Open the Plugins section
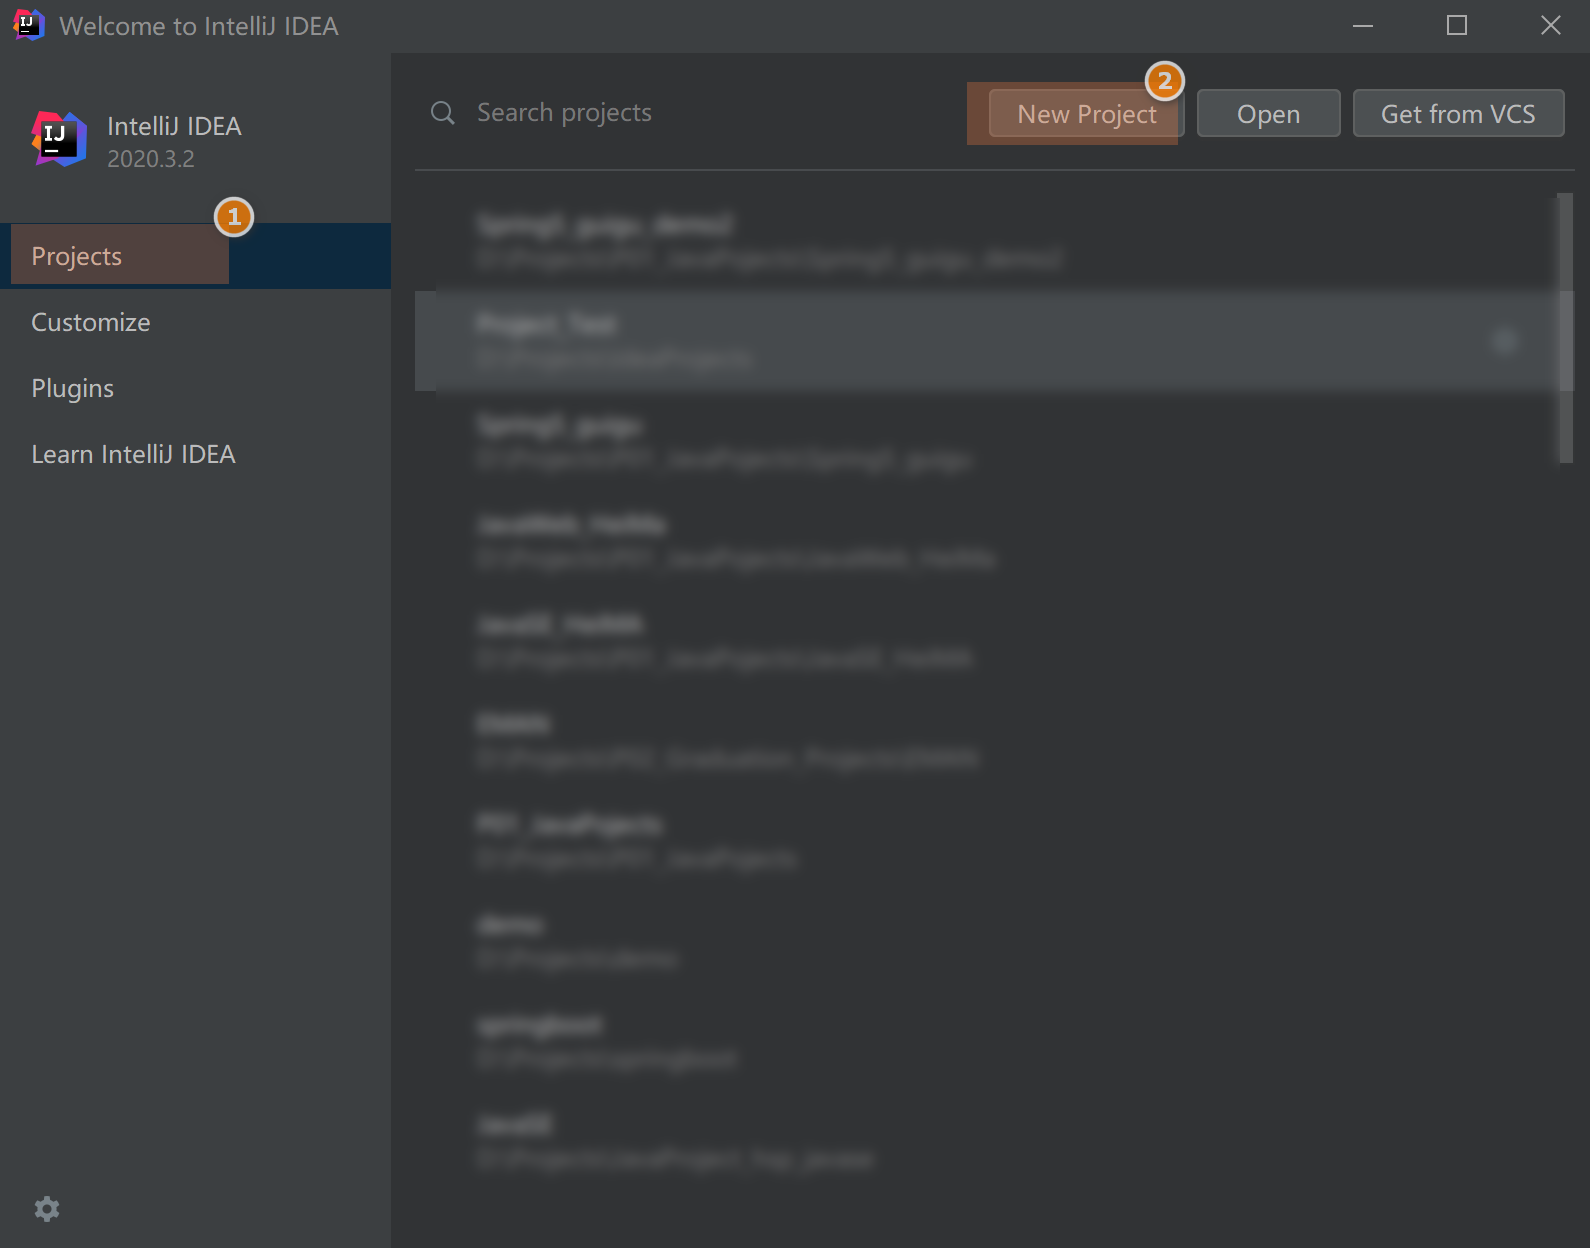 click(x=195, y=388)
